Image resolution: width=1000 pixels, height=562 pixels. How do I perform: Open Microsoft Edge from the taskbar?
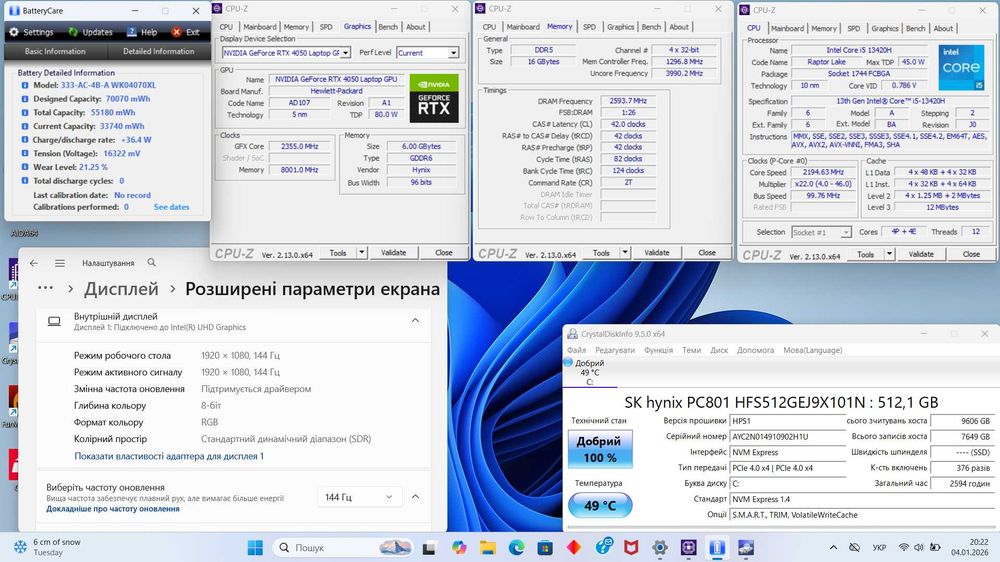pos(517,547)
